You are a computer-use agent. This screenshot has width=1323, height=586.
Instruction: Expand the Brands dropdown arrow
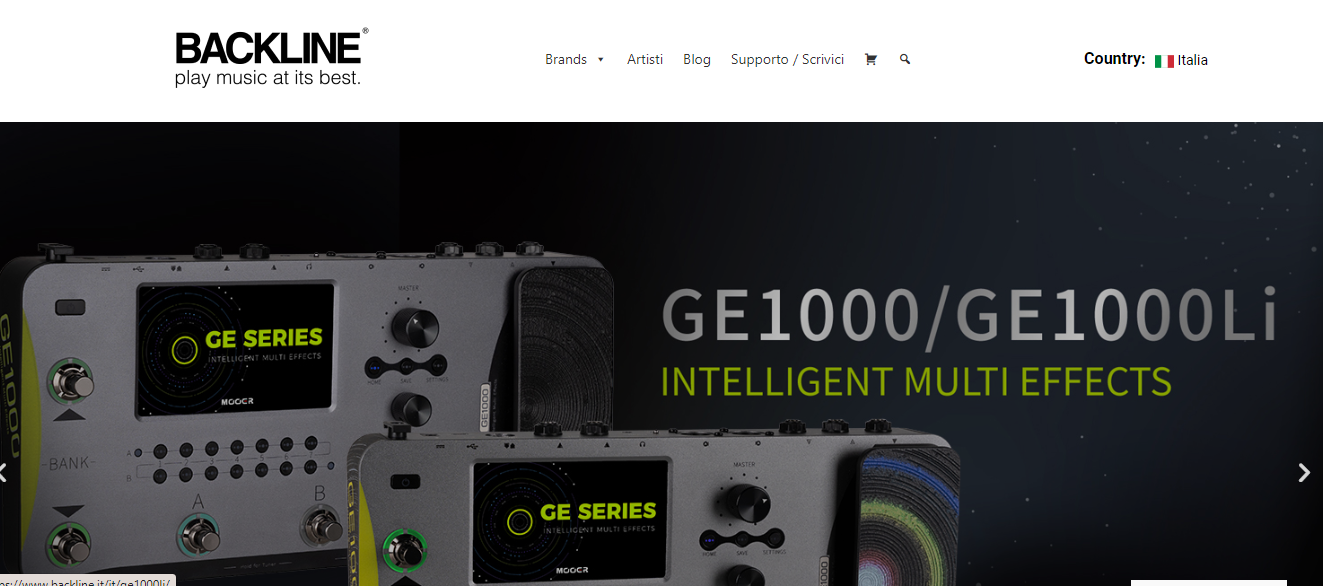(x=600, y=60)
